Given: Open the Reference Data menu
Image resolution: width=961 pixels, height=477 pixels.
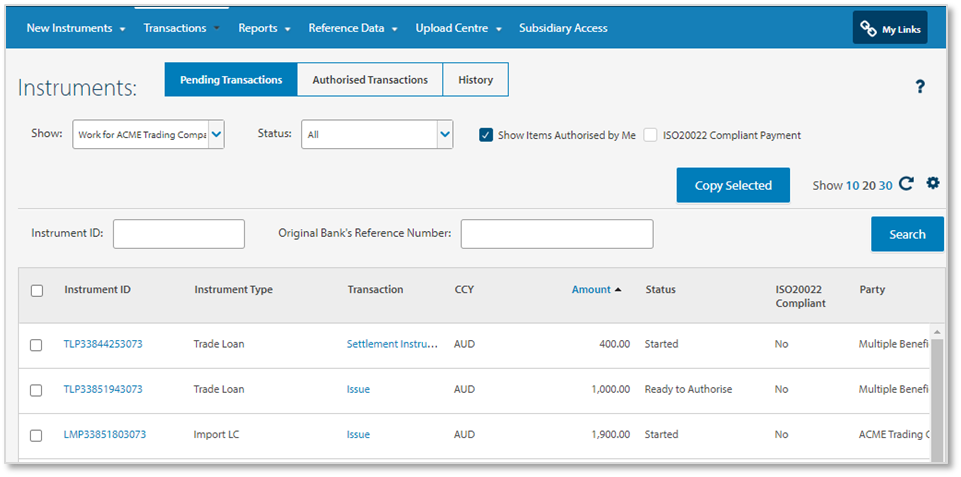Looking at the screenshot, I should click(x=353, y=28).
